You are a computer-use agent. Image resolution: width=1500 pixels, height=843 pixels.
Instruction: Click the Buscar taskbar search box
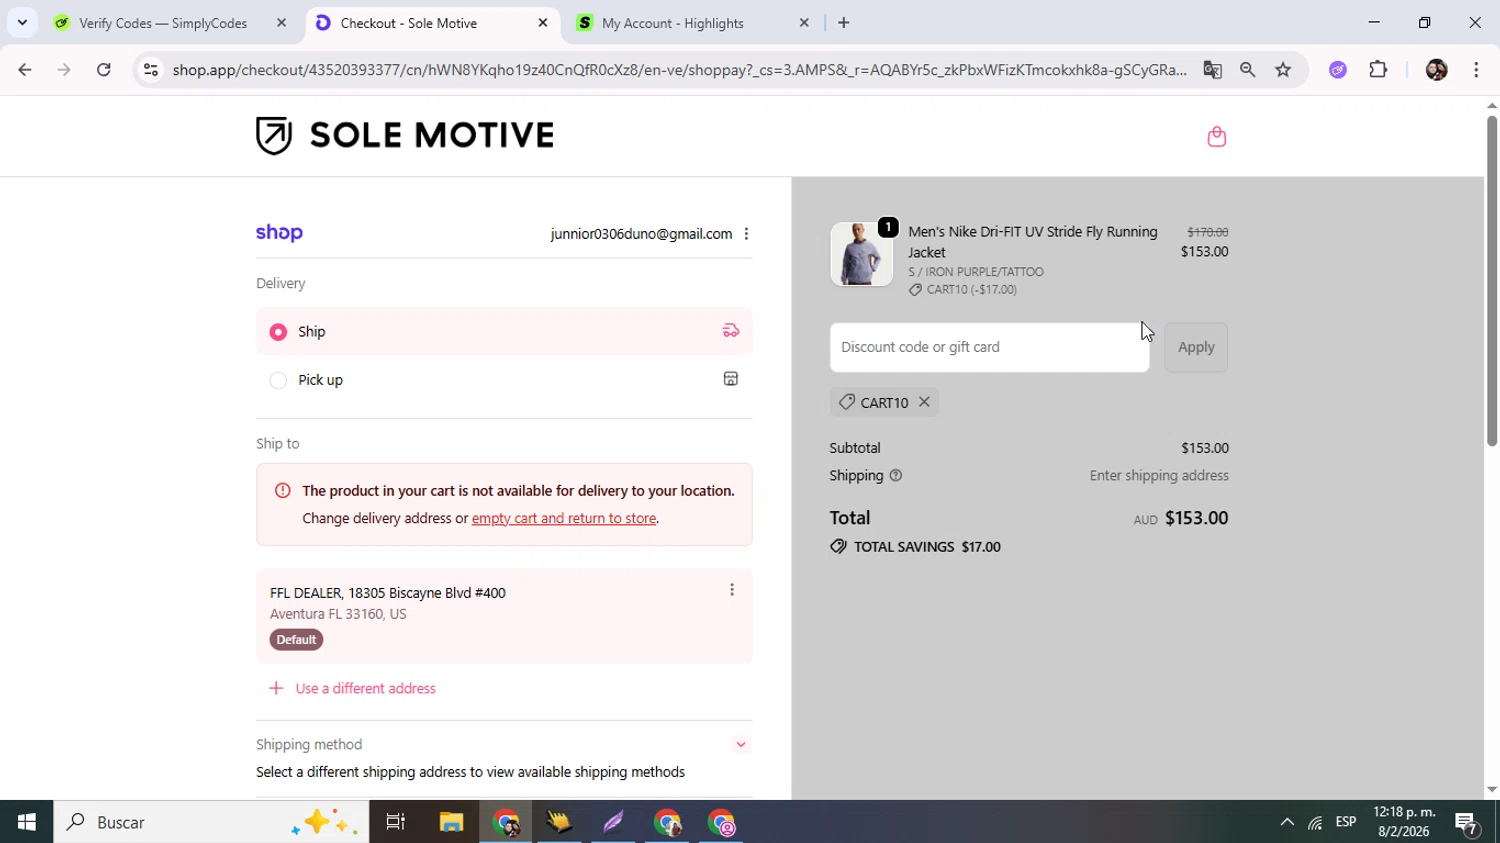tap(211, 822)
